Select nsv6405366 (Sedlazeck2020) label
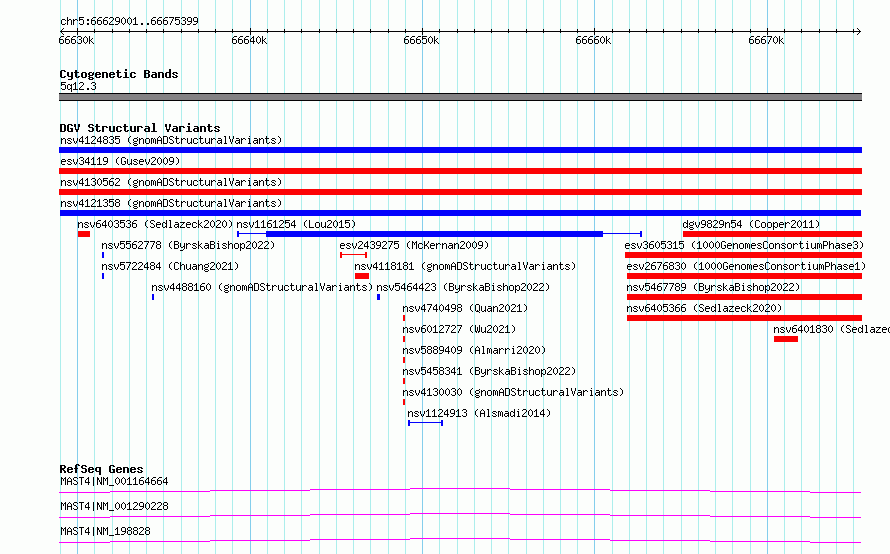The image size is (890, 554). coord(704,308)
